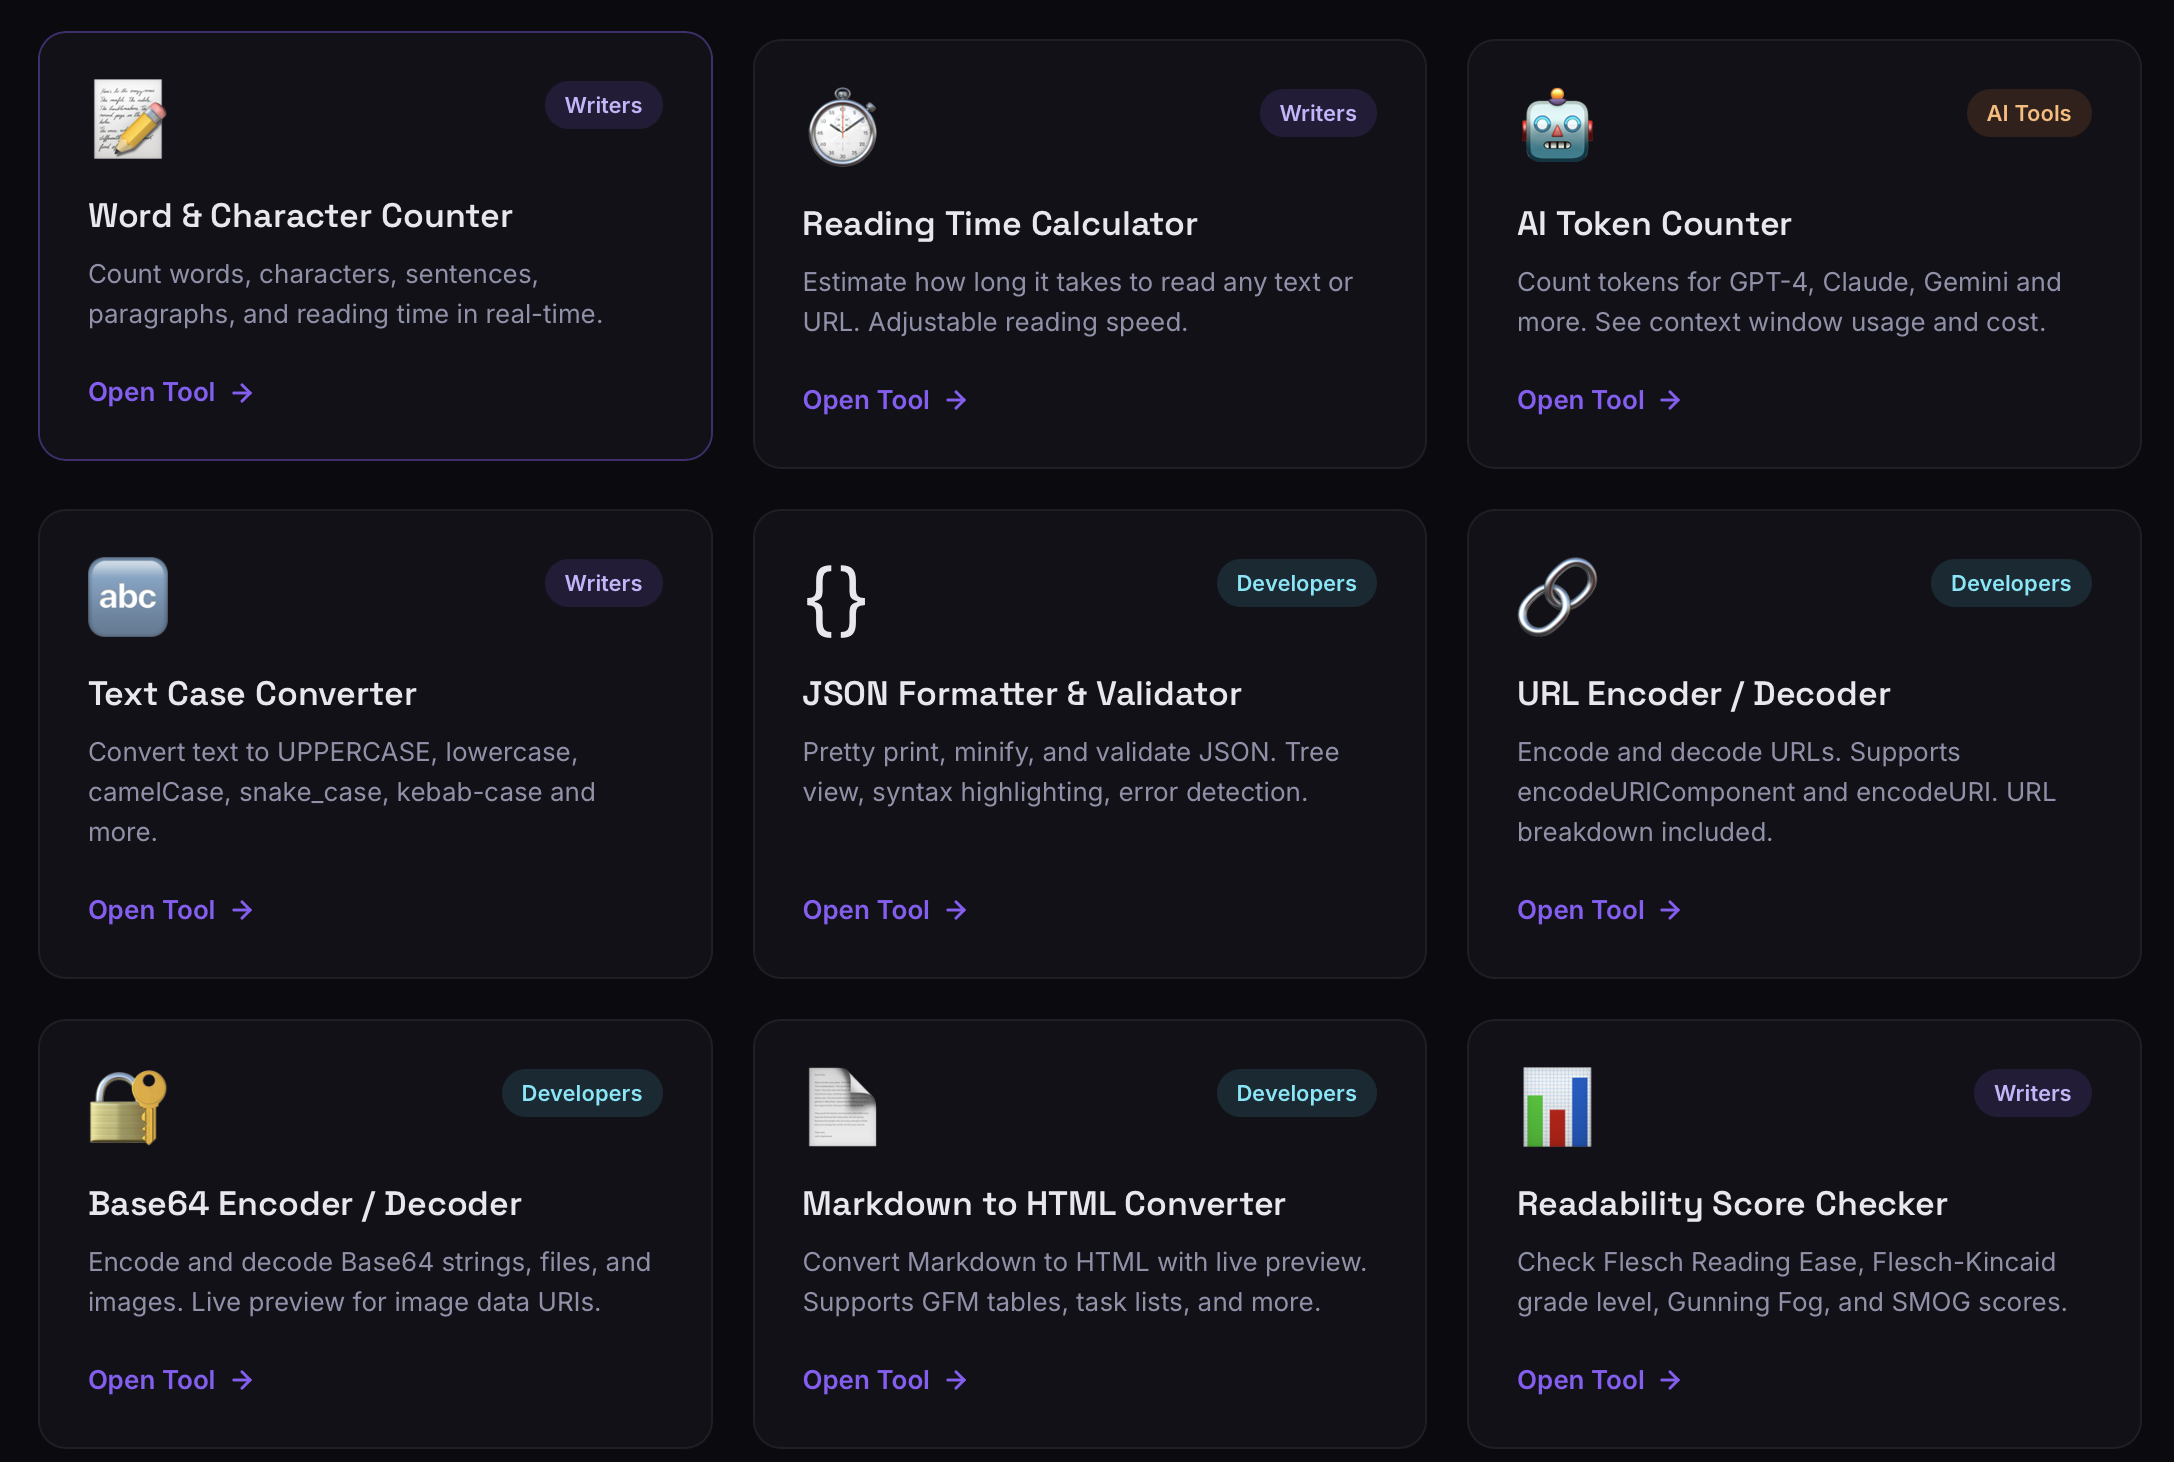Click the chain link icon for URL Encoder
Screen dimensions: 2174x1462
point(1557,597)
